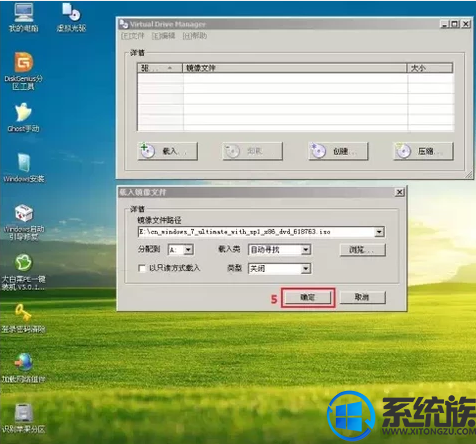Image resolution: width=476 pixels, height=444 pixels.
Task: Click the 浏览 browse button
Action: click(363, 250)
